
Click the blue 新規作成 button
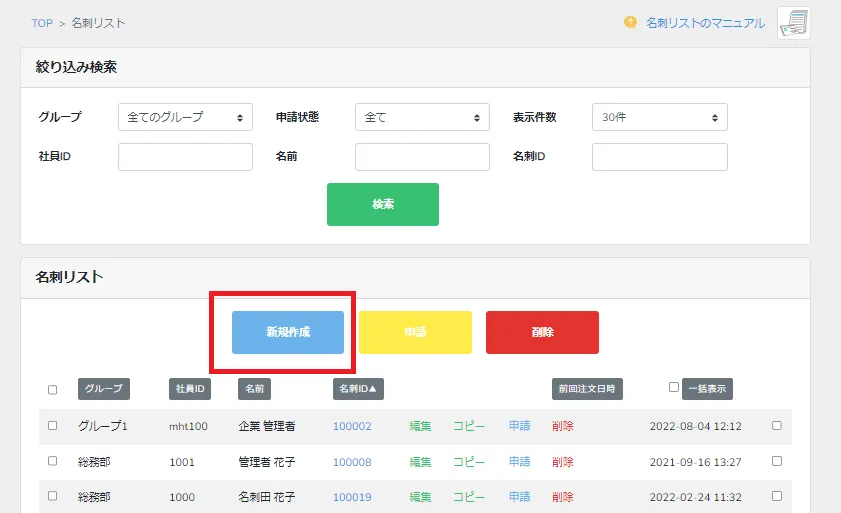click(288, 332)
